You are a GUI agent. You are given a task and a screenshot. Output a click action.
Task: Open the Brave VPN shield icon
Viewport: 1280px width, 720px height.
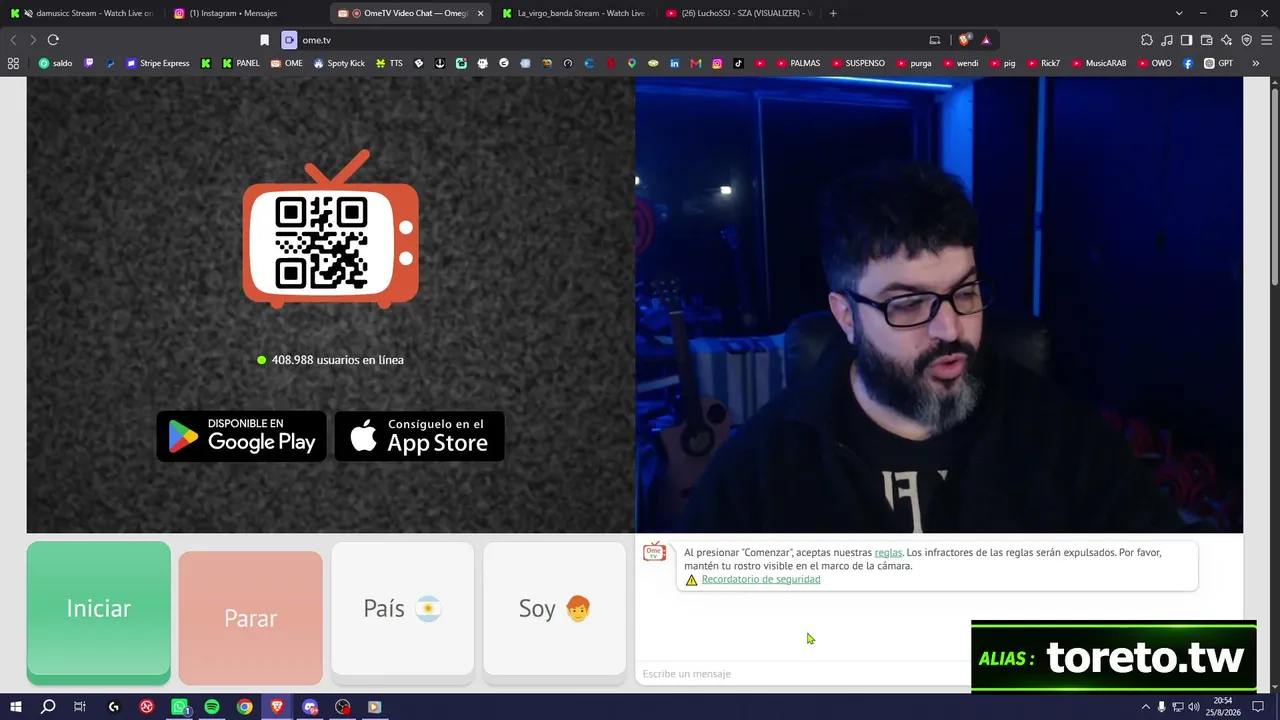click(x=1246, y=40)
